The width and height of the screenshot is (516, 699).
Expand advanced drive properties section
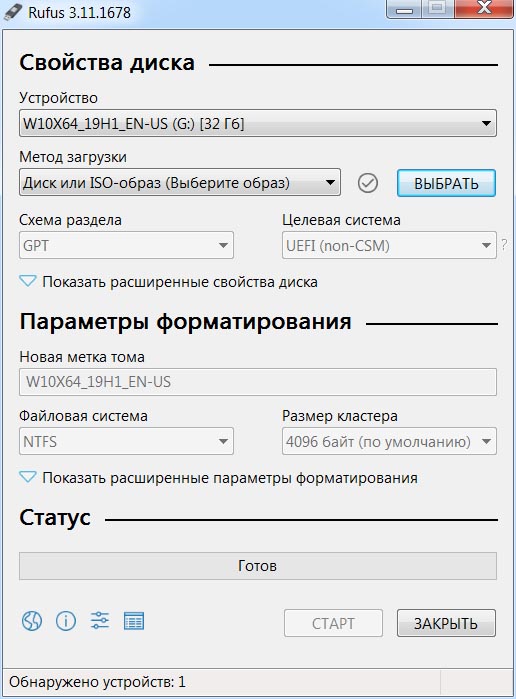pyautogui.click(x=169, y=282)
